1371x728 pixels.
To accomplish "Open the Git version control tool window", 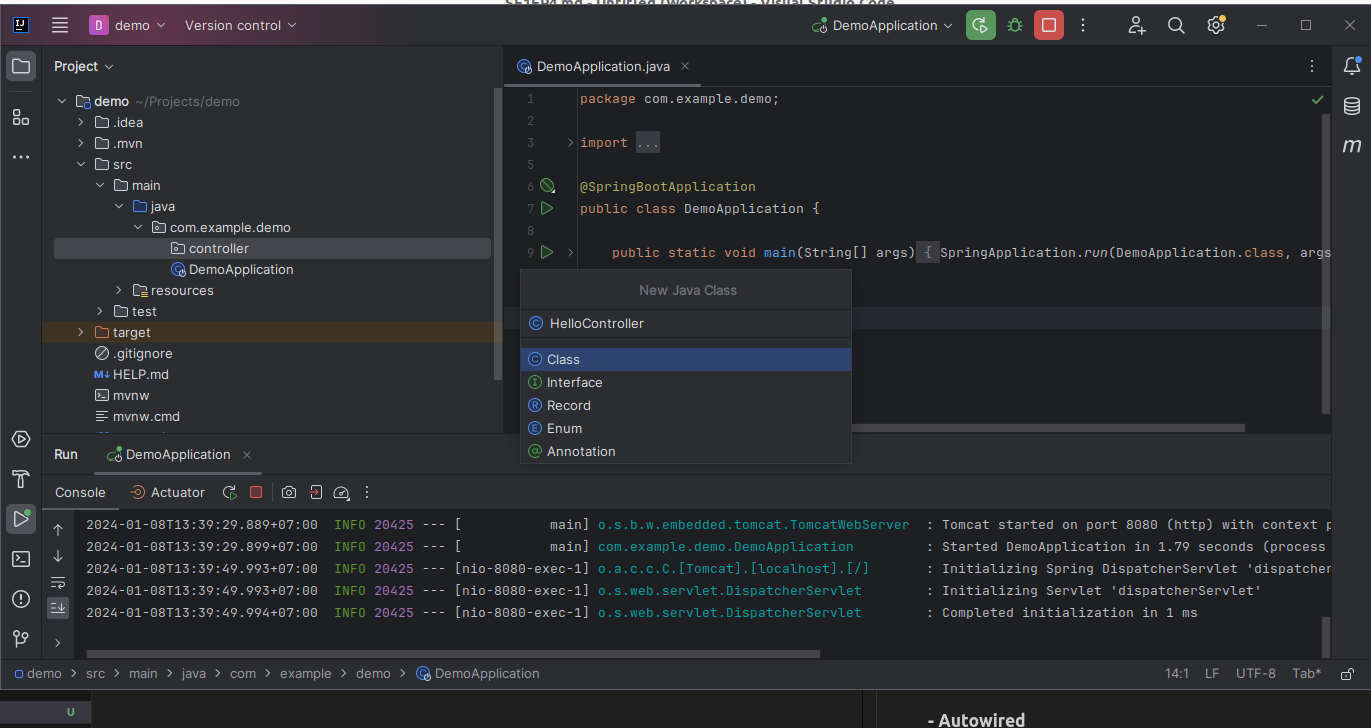I will (20, 638).
